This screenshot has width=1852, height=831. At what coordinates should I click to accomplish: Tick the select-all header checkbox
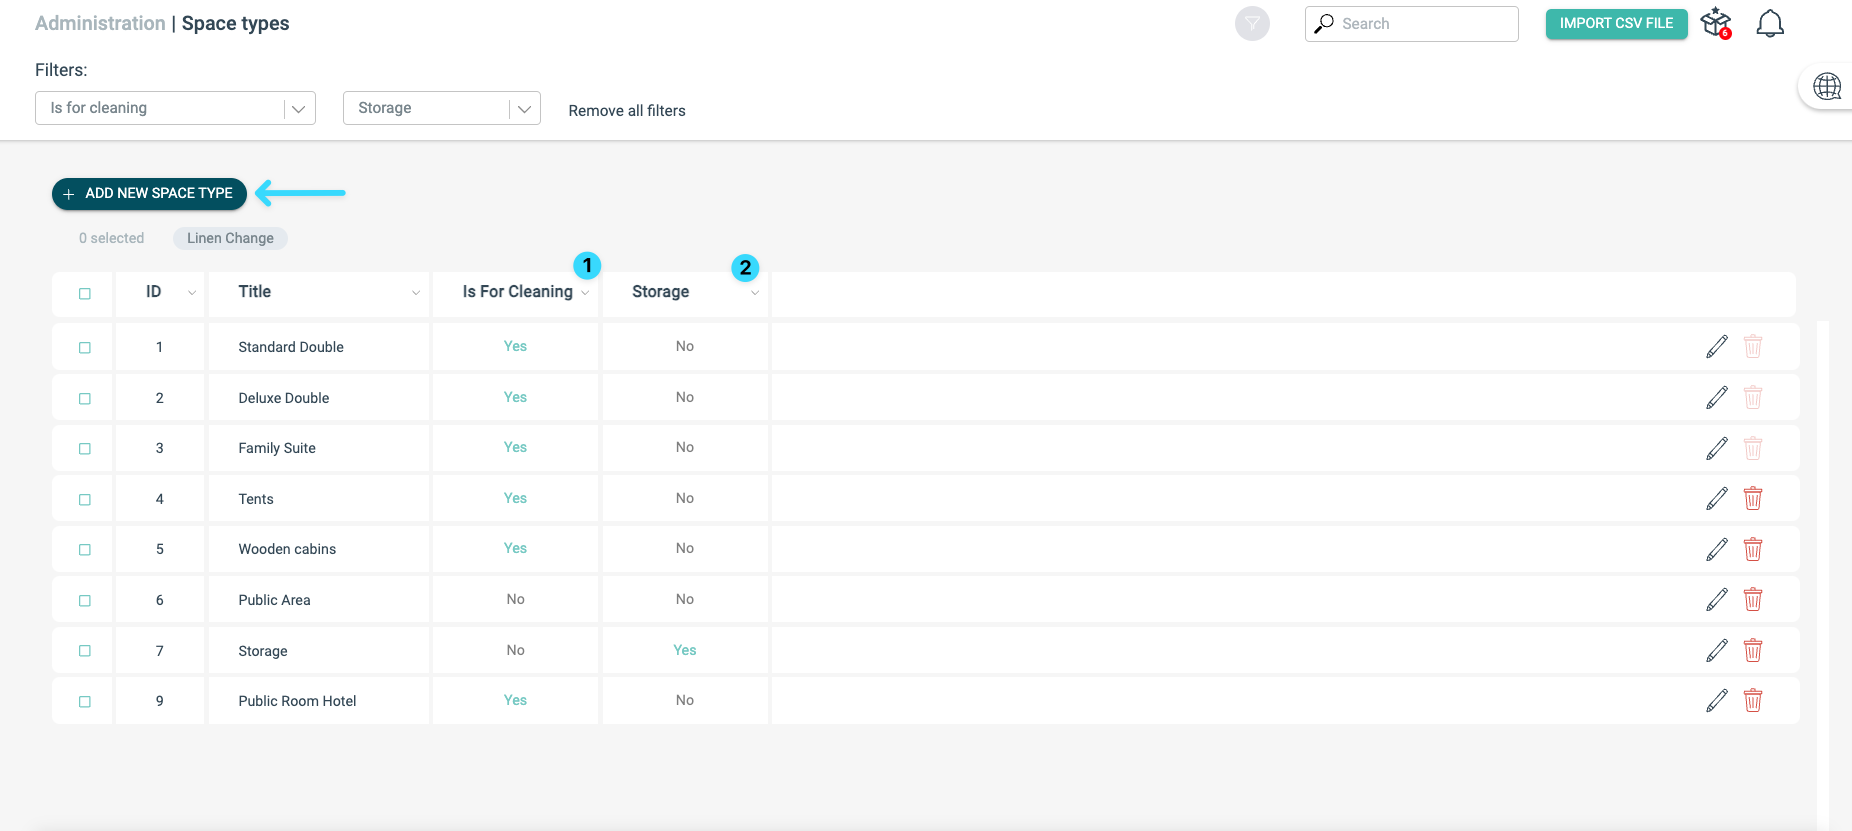[85, 293]
